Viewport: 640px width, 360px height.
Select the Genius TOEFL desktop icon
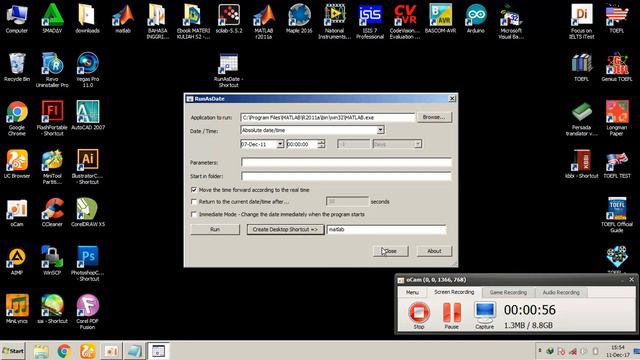pos(617,67)
